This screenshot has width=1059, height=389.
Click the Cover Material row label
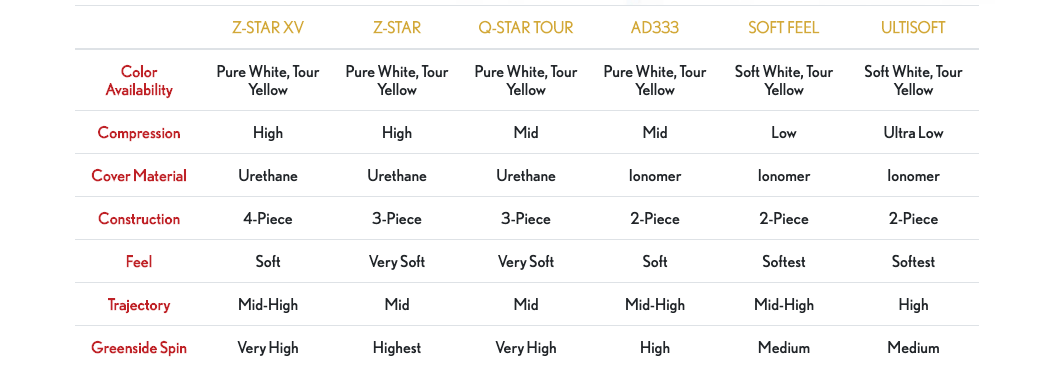click(x=139, y=176)
